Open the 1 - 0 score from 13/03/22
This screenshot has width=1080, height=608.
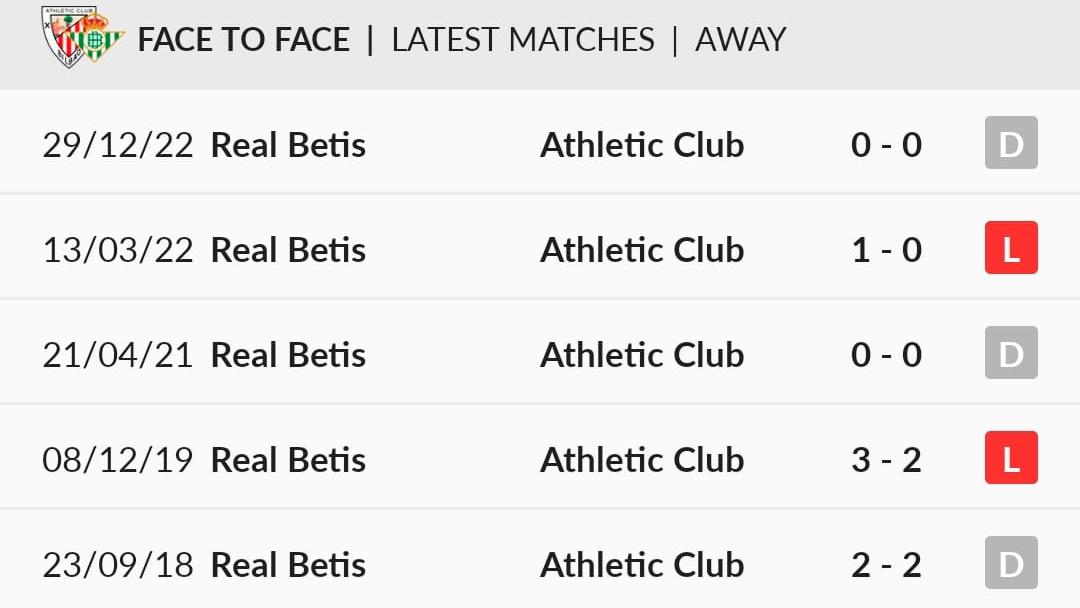click(x=886, y=250)
